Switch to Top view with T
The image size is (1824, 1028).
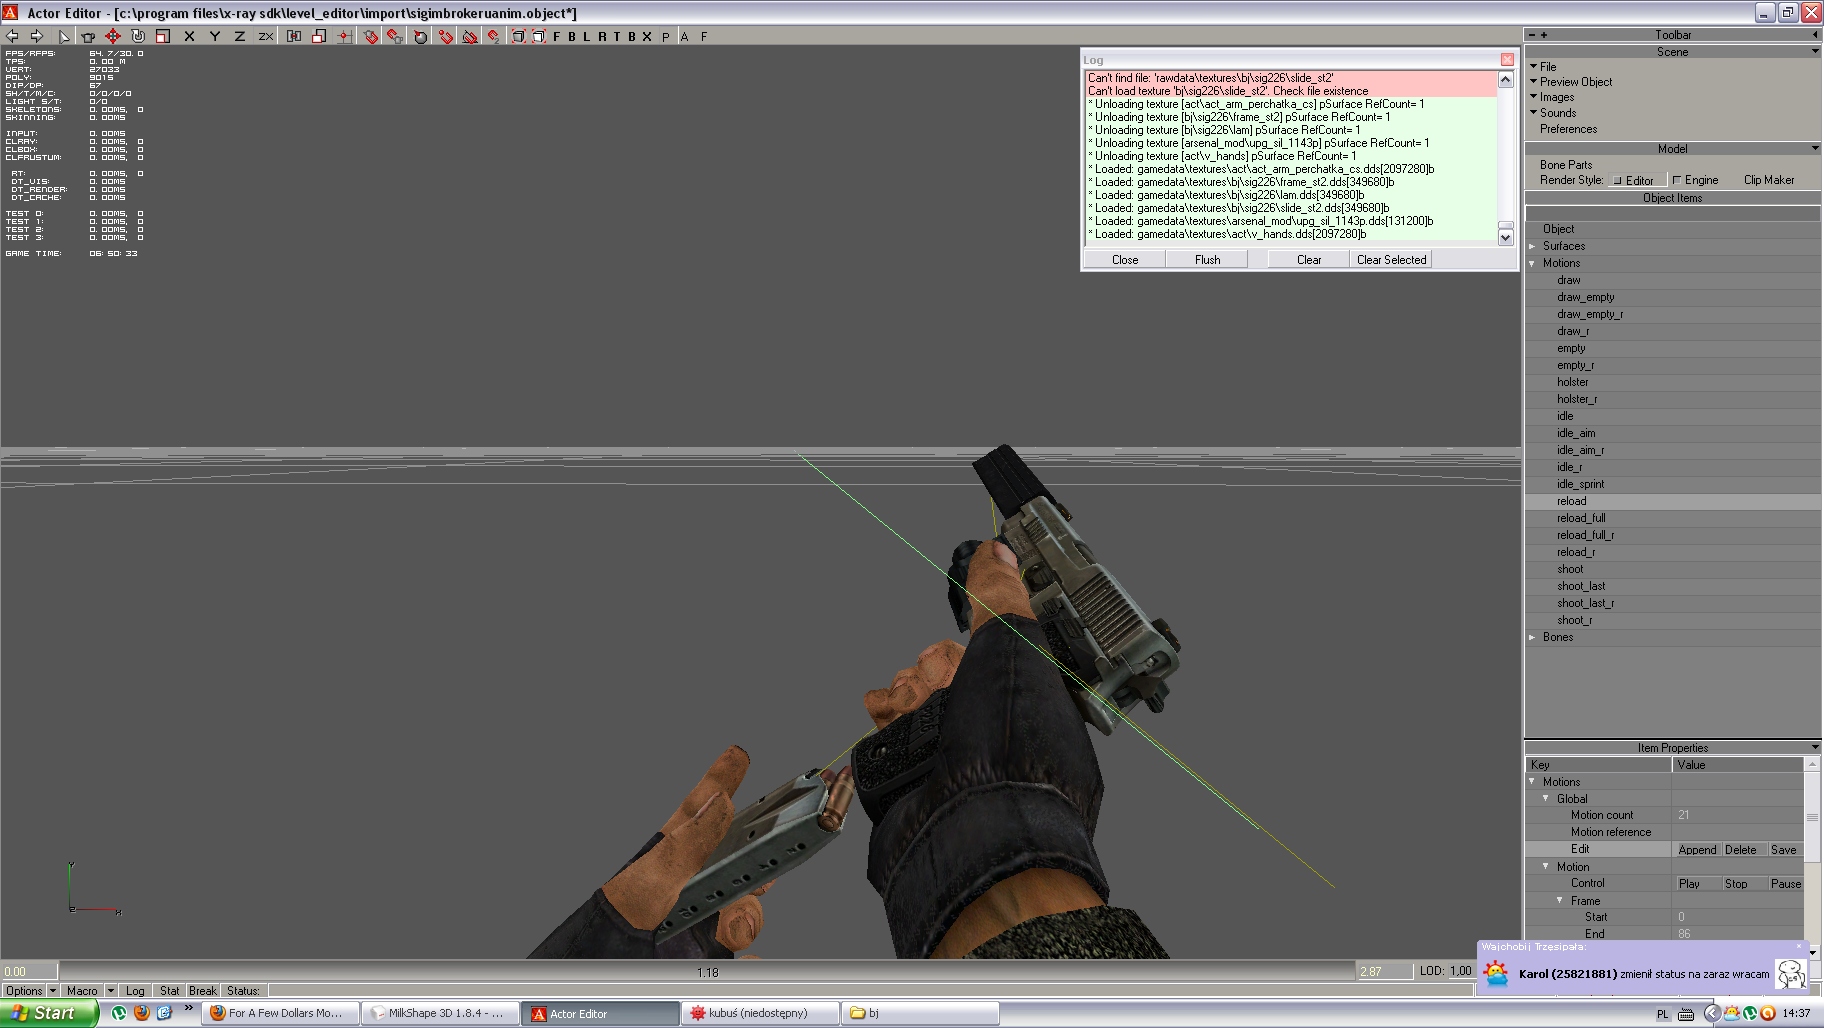click(x=617, y=36)
